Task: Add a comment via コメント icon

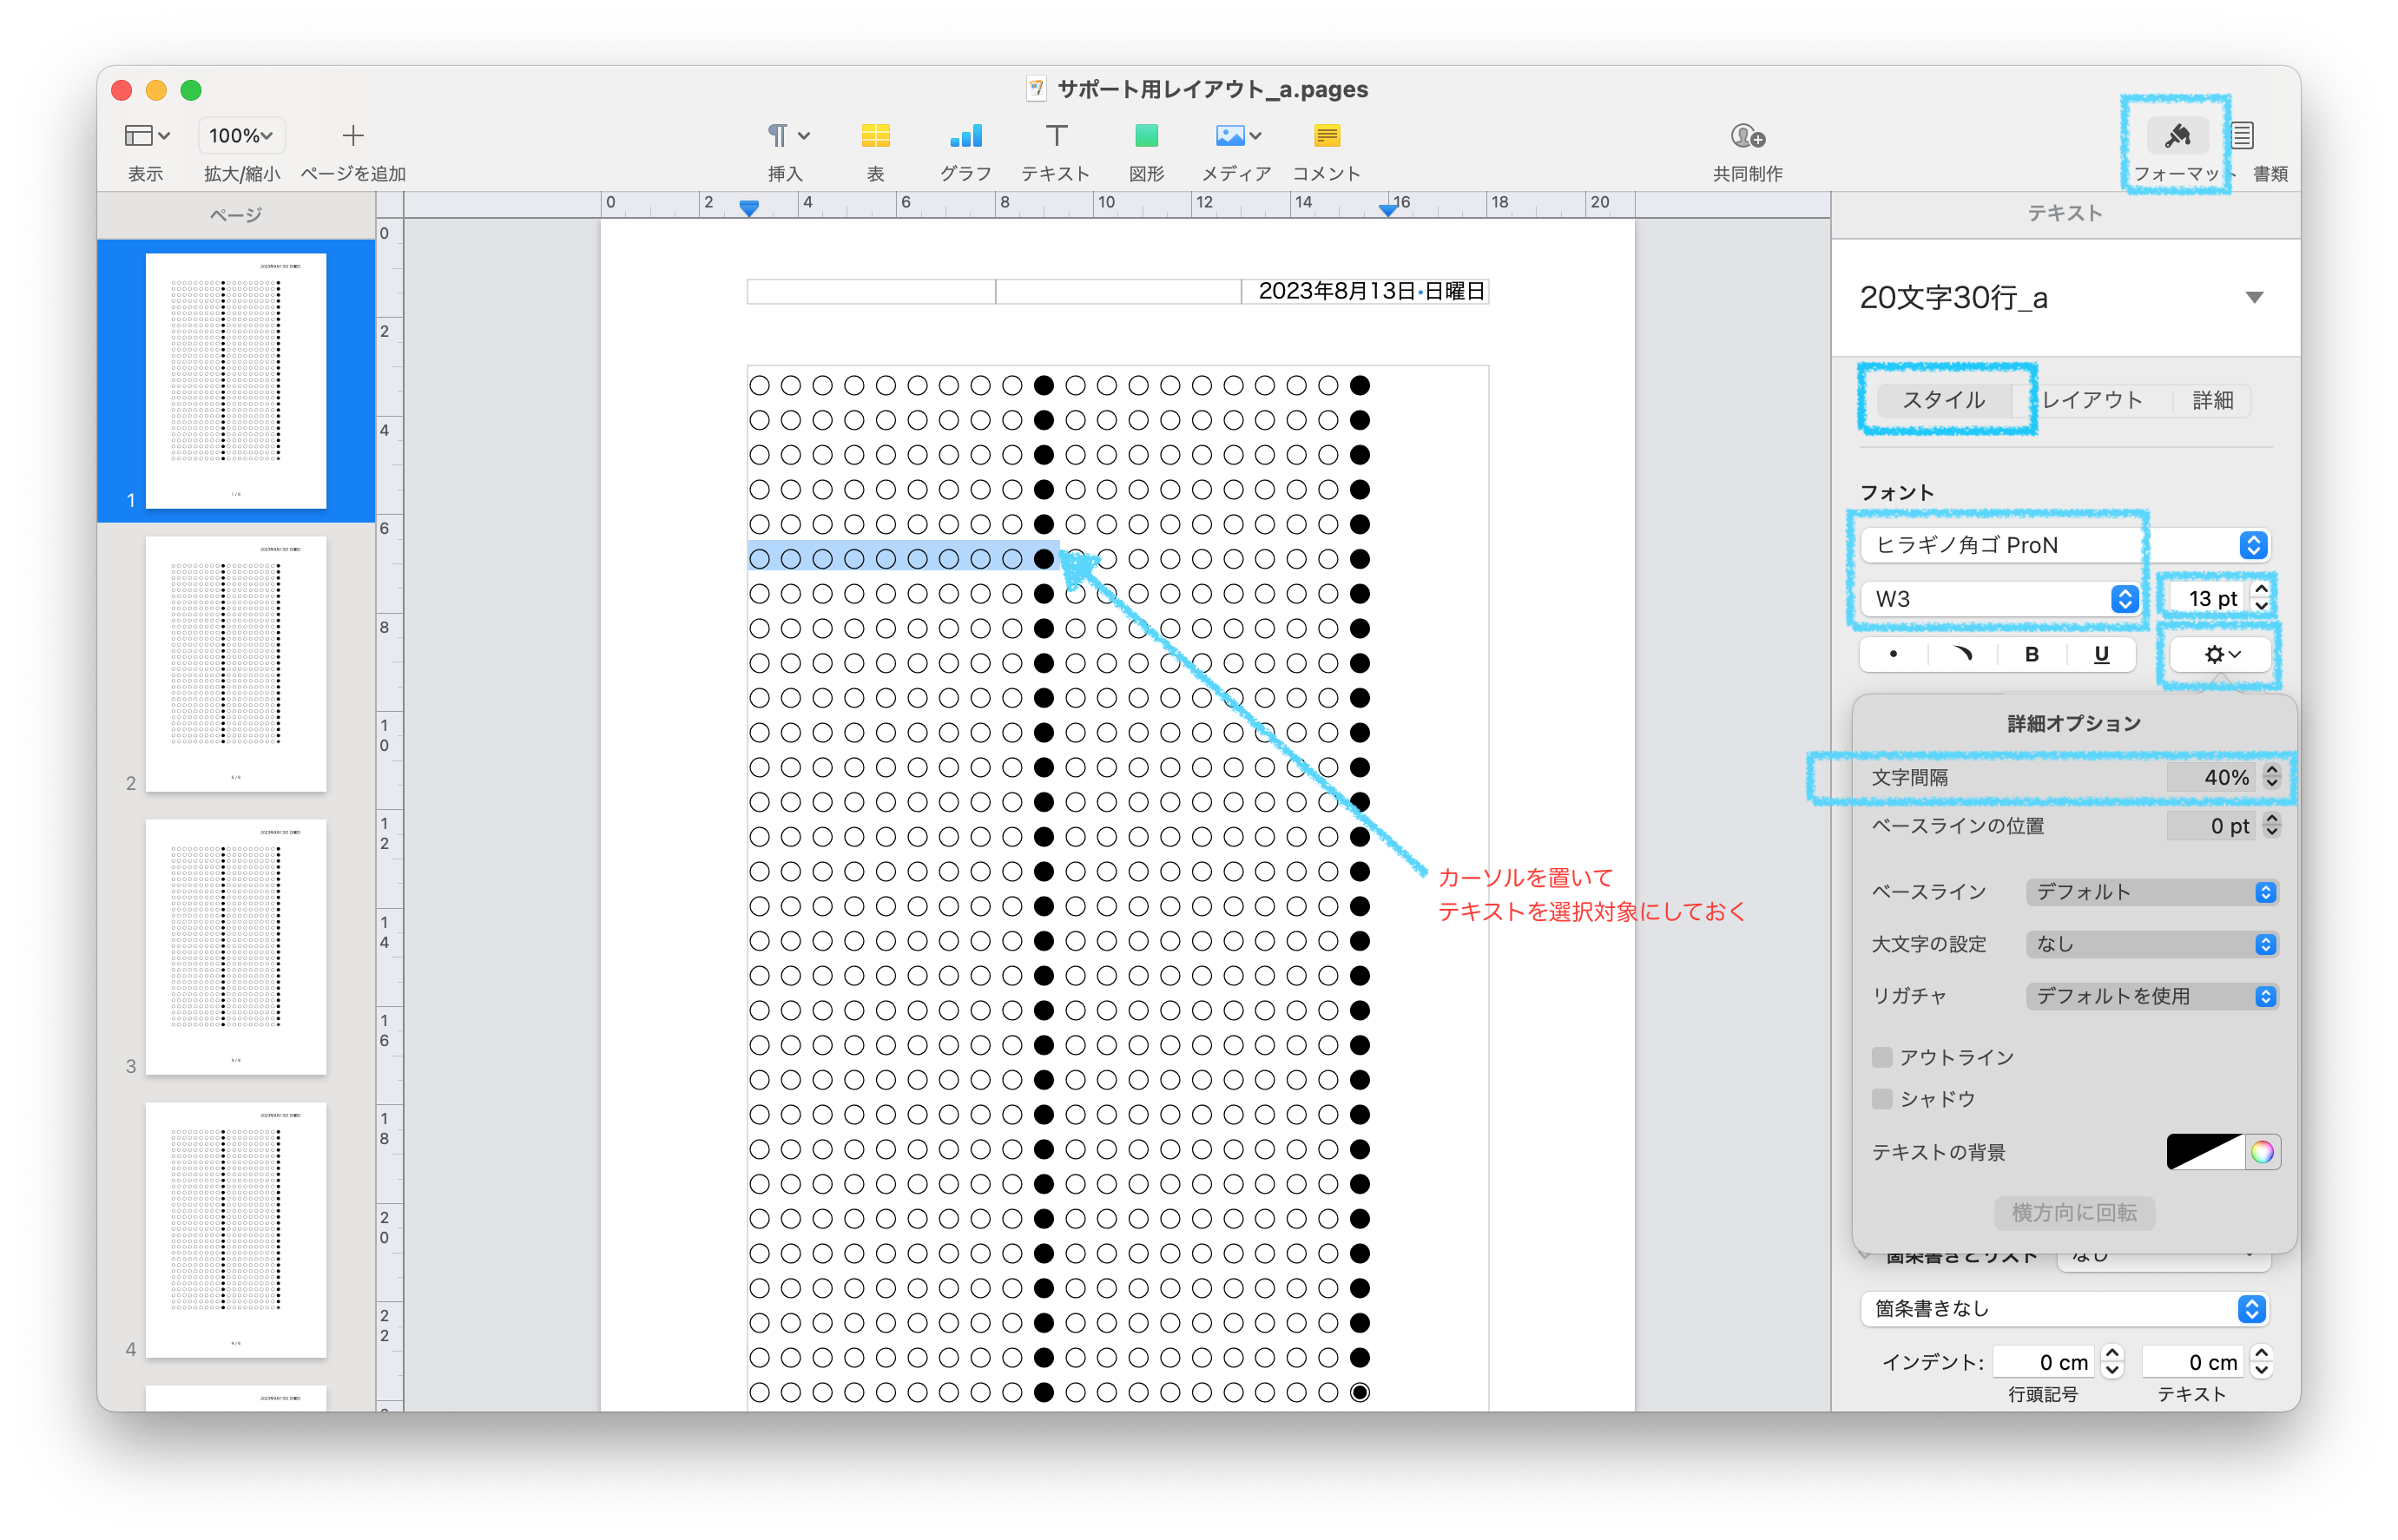Action: 1326,136
